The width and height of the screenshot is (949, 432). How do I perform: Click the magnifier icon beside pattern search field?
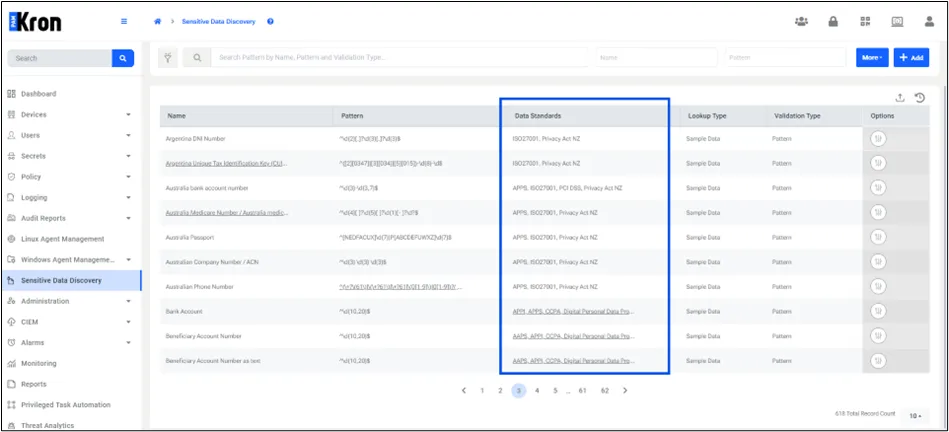click(197, 57)
